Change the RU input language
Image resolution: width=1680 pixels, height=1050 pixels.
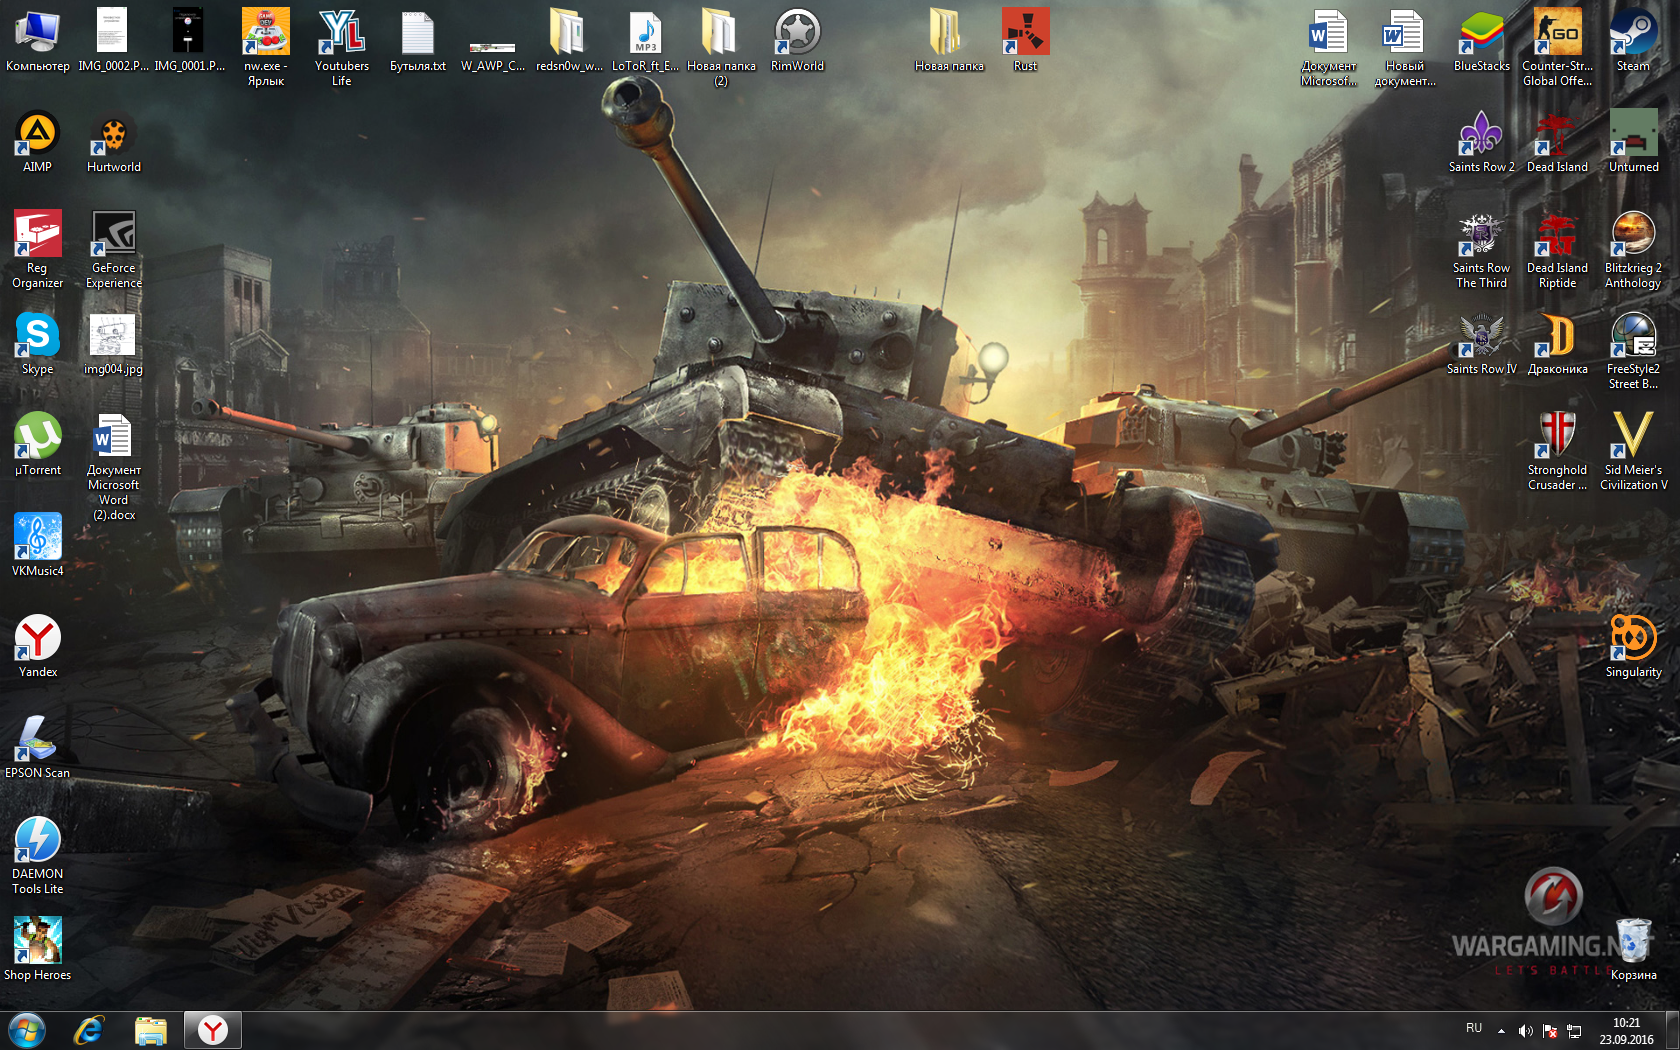pos(1474,1029)
